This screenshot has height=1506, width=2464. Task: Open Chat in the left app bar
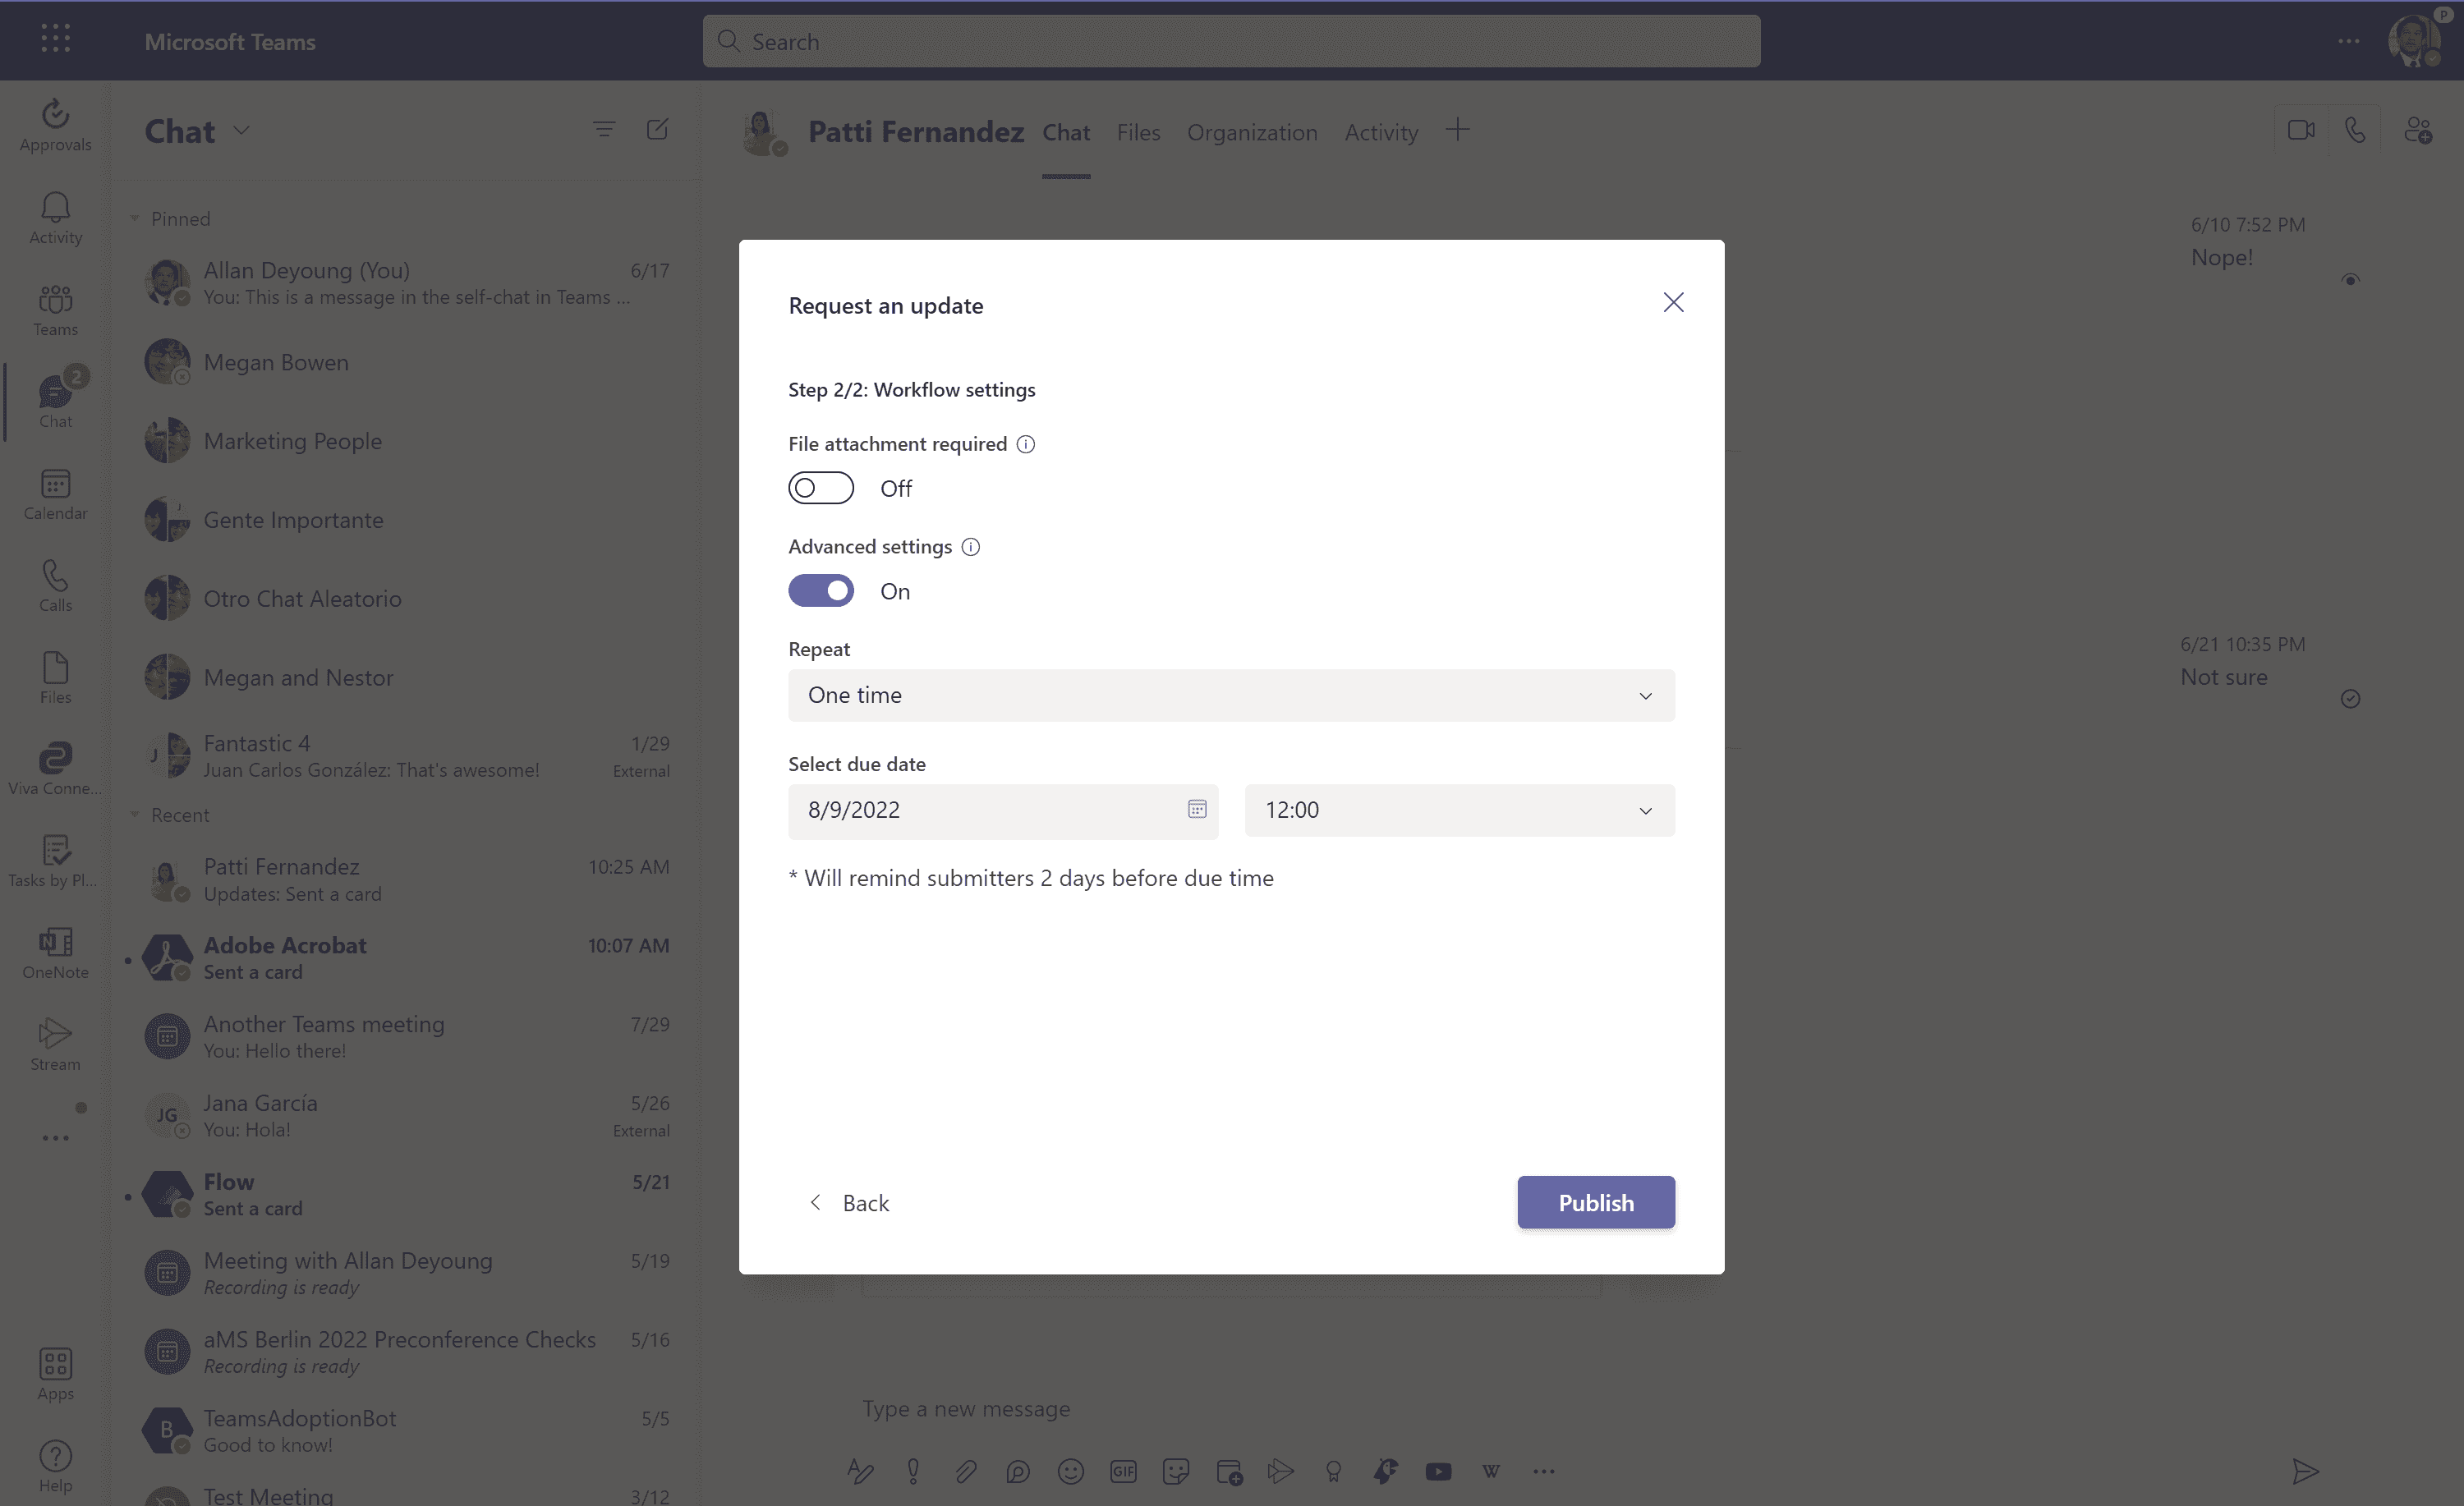55,401
